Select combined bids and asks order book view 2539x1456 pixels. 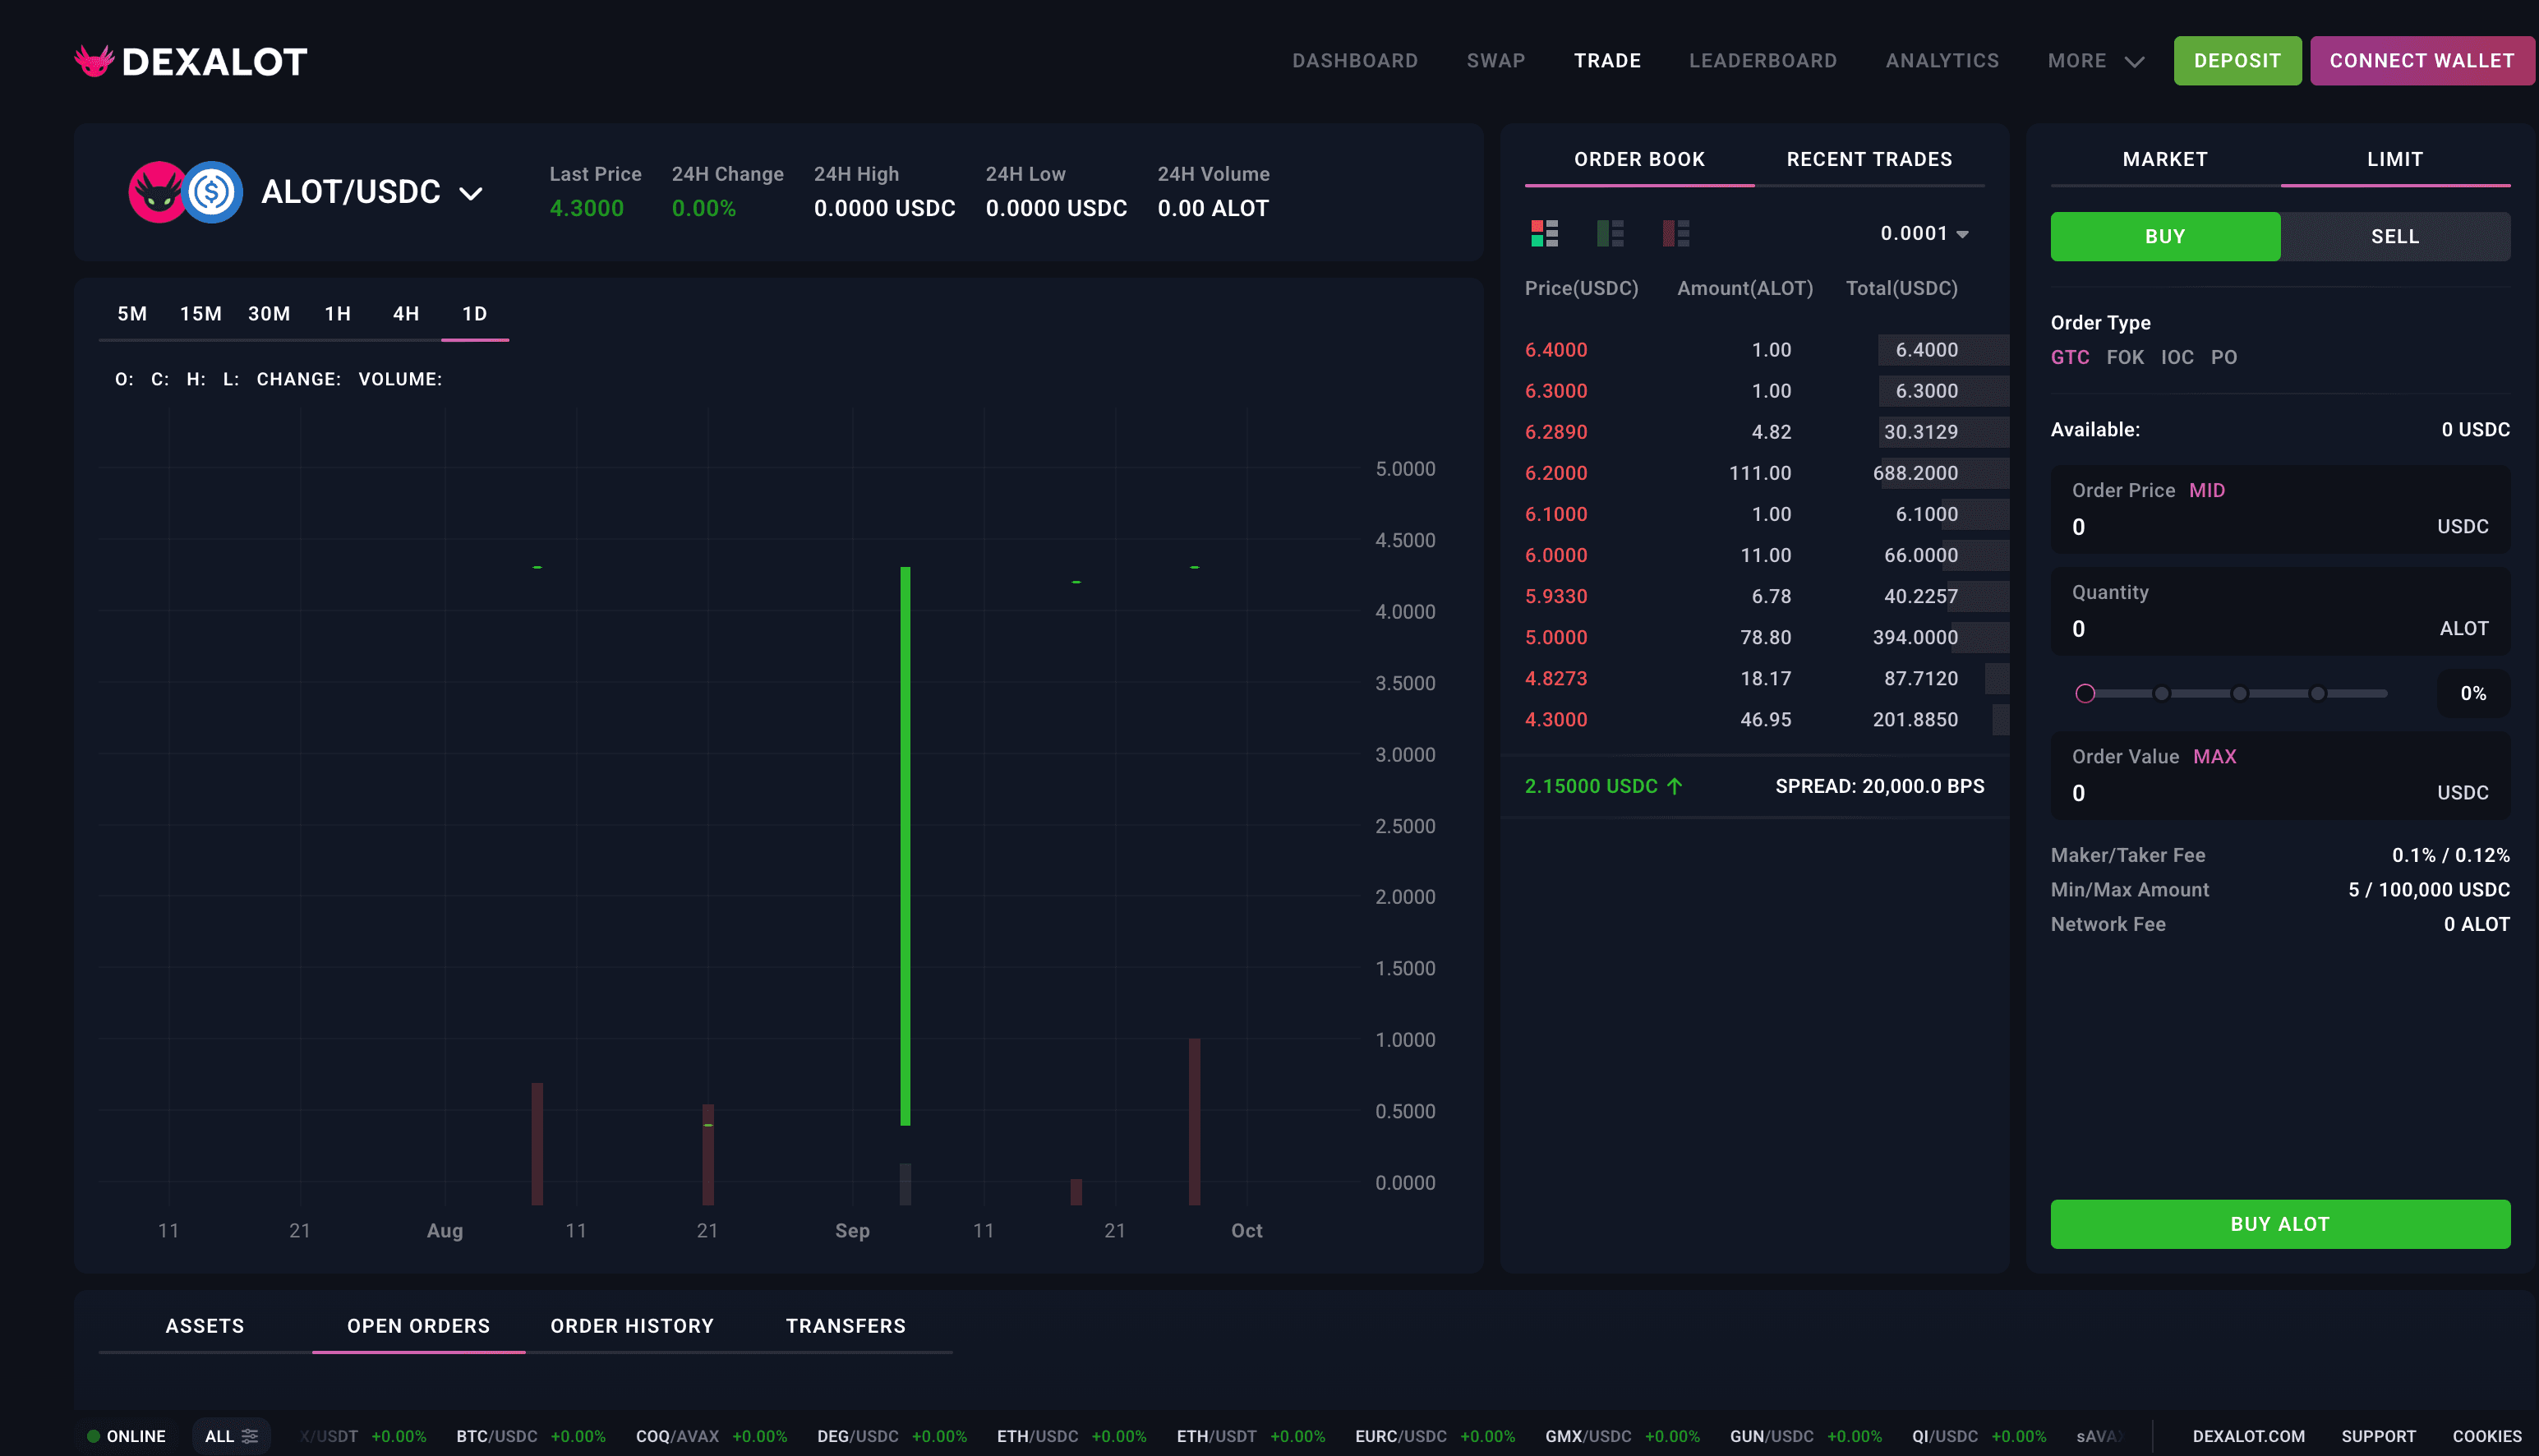tap(1544, 234)
